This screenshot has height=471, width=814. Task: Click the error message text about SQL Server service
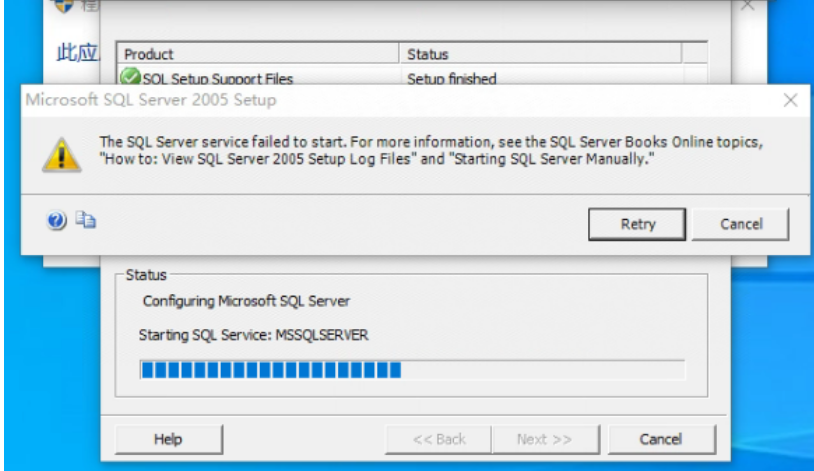tap(431, 150)
